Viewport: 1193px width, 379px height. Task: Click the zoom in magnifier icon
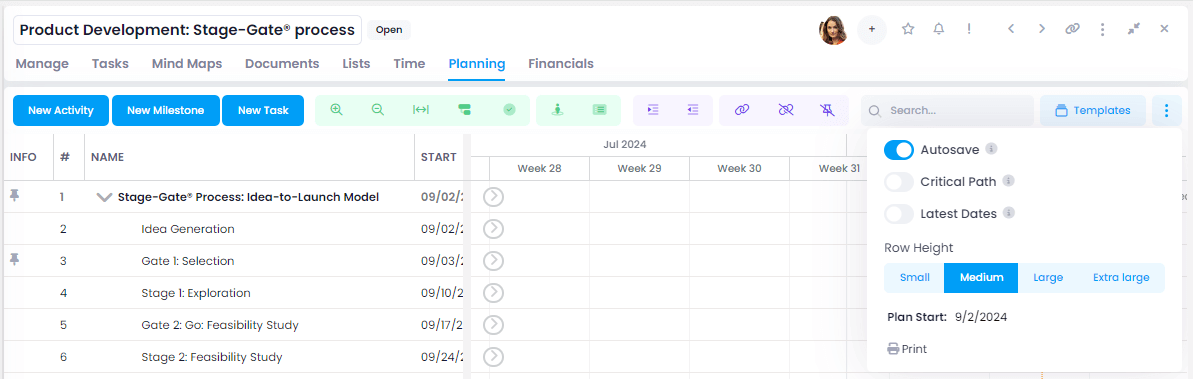(336, 110)
